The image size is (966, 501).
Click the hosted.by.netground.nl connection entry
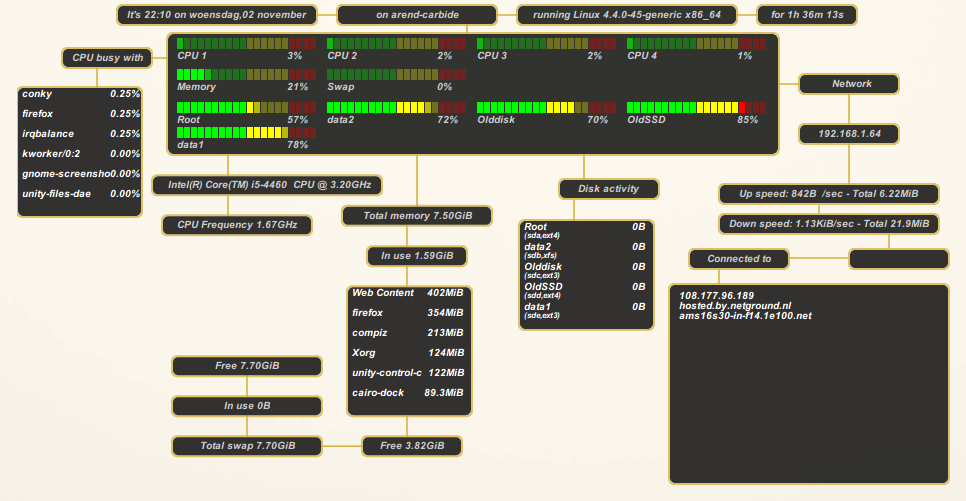click(735, 306)
